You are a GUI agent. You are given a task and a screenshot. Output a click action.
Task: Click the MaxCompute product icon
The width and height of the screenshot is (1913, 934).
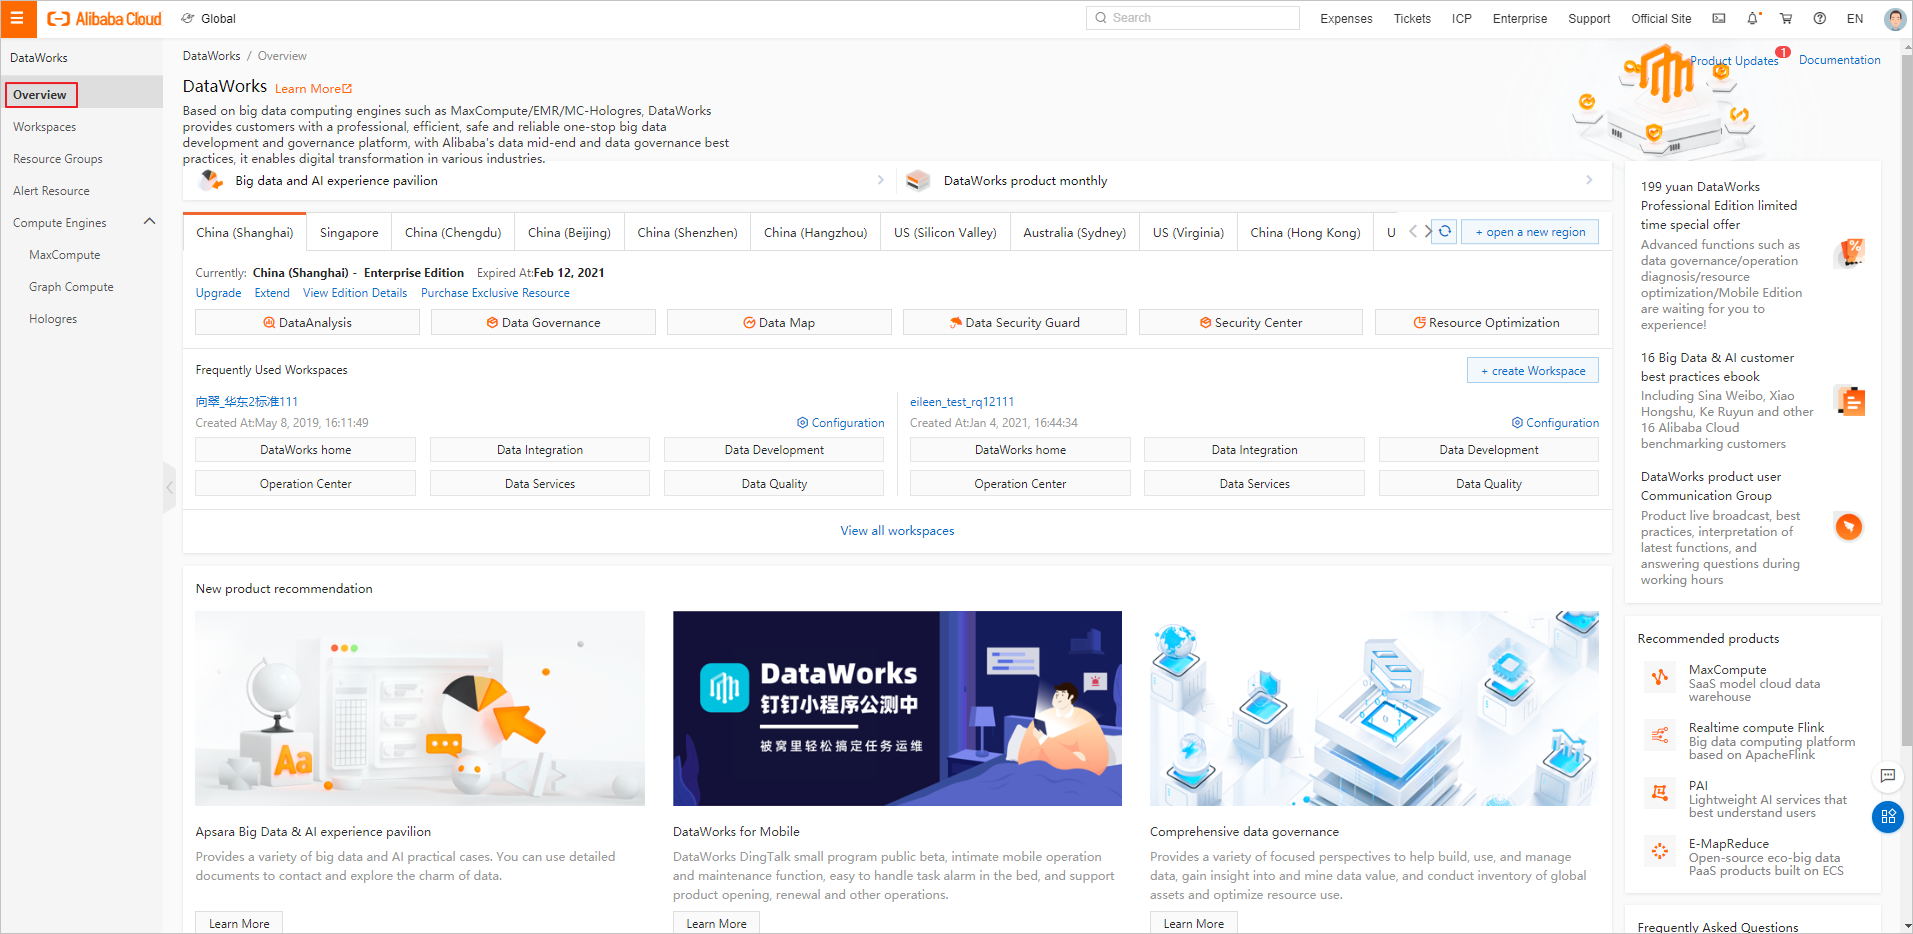click(x=1660, y=678)
